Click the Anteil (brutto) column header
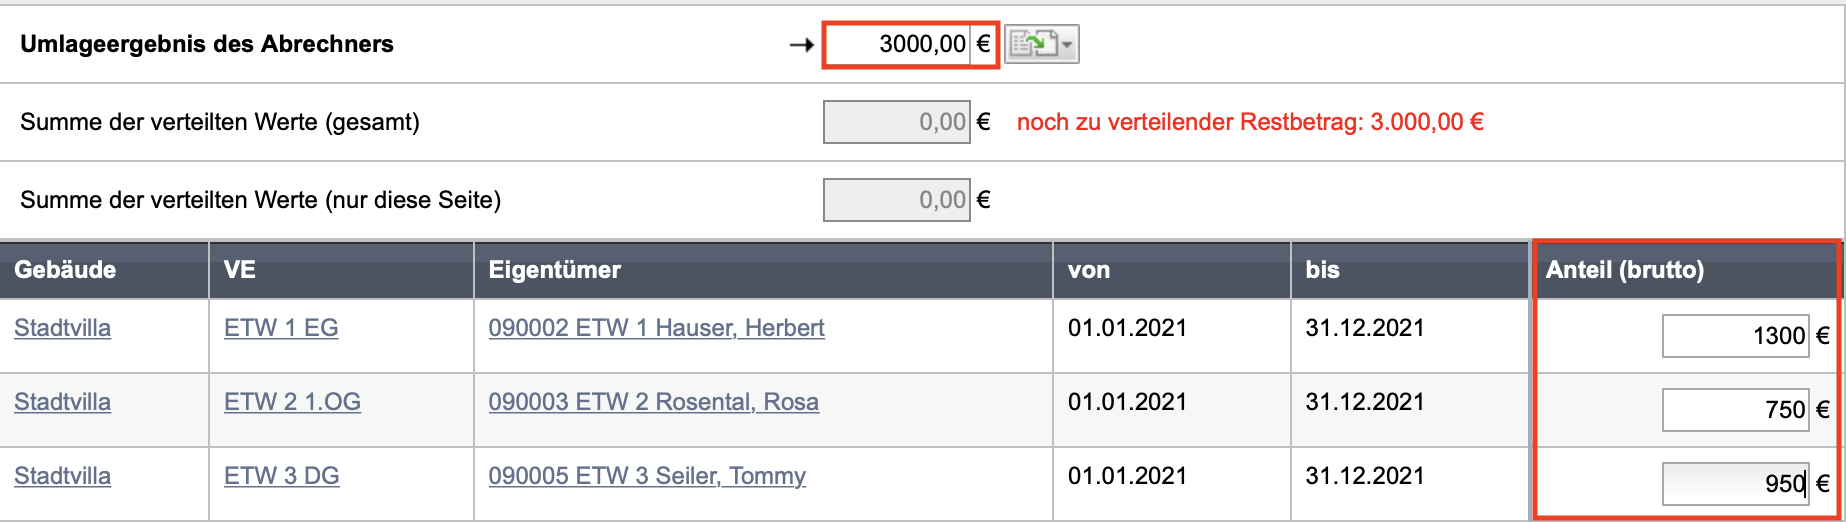The height and width of the screenshot is (522, 1846). [1624, 270]
